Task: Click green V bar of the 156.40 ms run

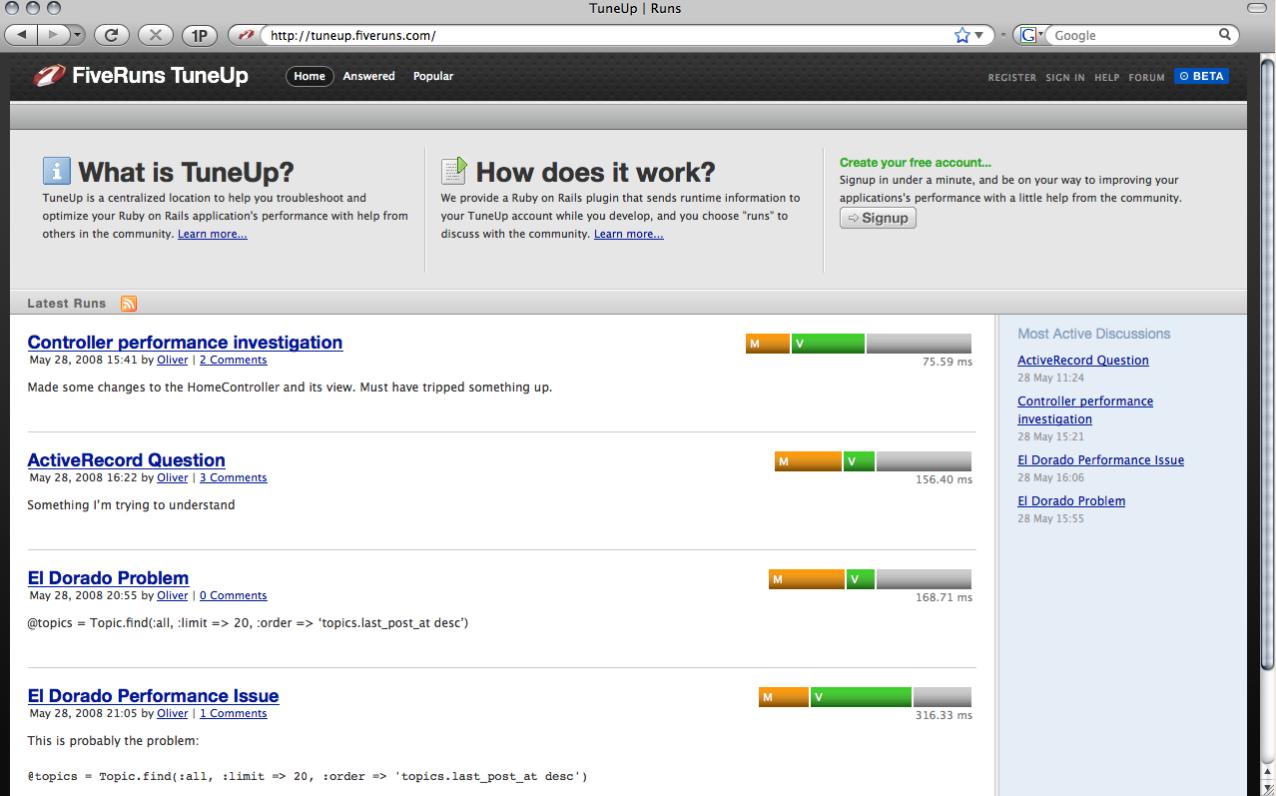Action: [x=859, y=462]
